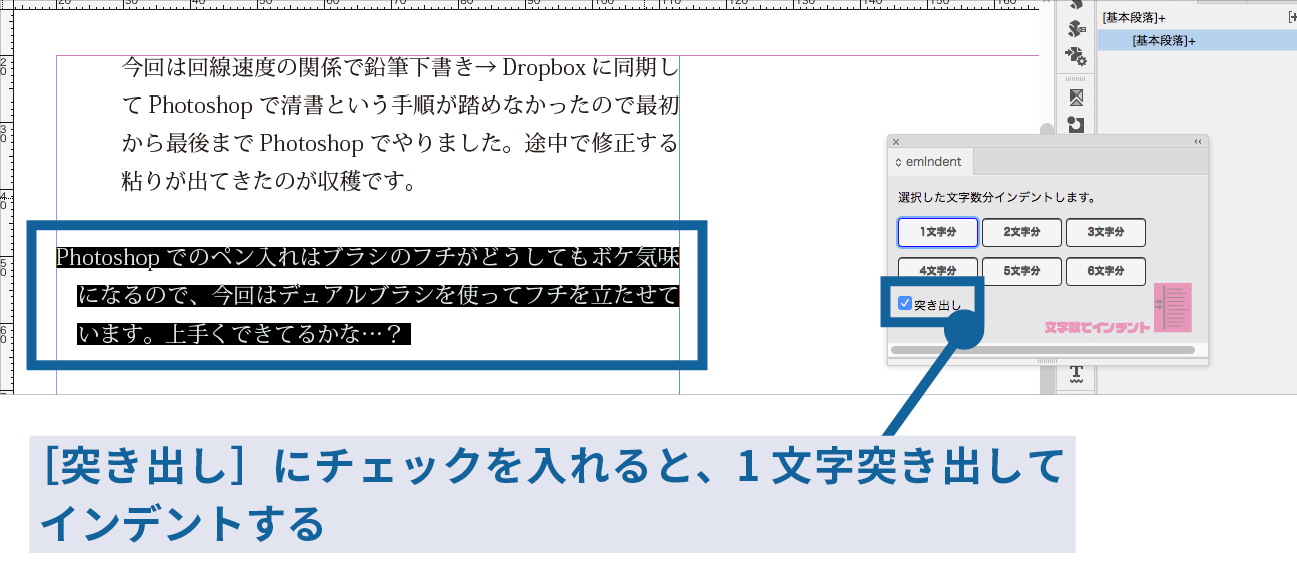Image resolution: width=1297 pixels, height=584 pixels.
Task: Collapse the emIndent panel via the double-chevron
Action: point(1196,142)
